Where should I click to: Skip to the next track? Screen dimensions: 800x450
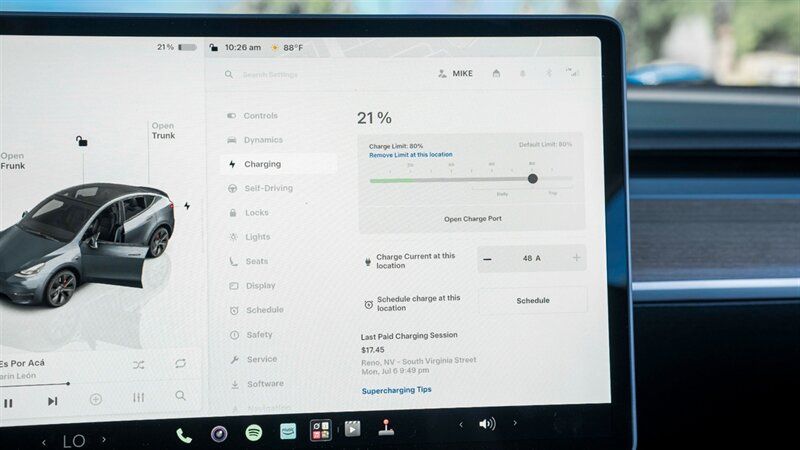(x=52, y=402)
